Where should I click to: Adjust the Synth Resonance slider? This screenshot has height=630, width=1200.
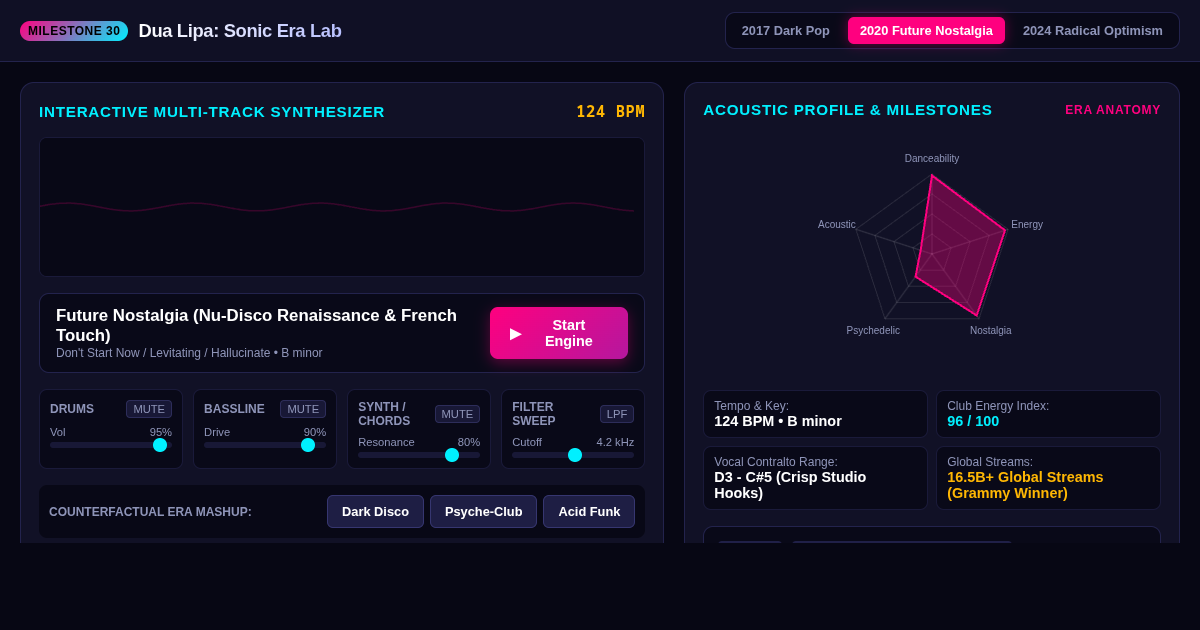click(419, 455)
